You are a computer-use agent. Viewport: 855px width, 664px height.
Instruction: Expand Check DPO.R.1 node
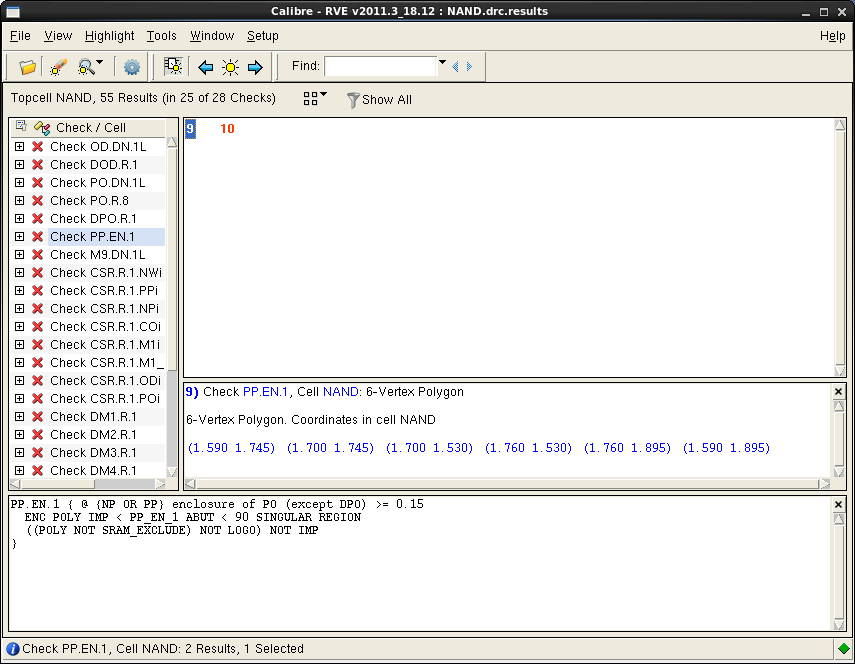[x=20, y=219]
